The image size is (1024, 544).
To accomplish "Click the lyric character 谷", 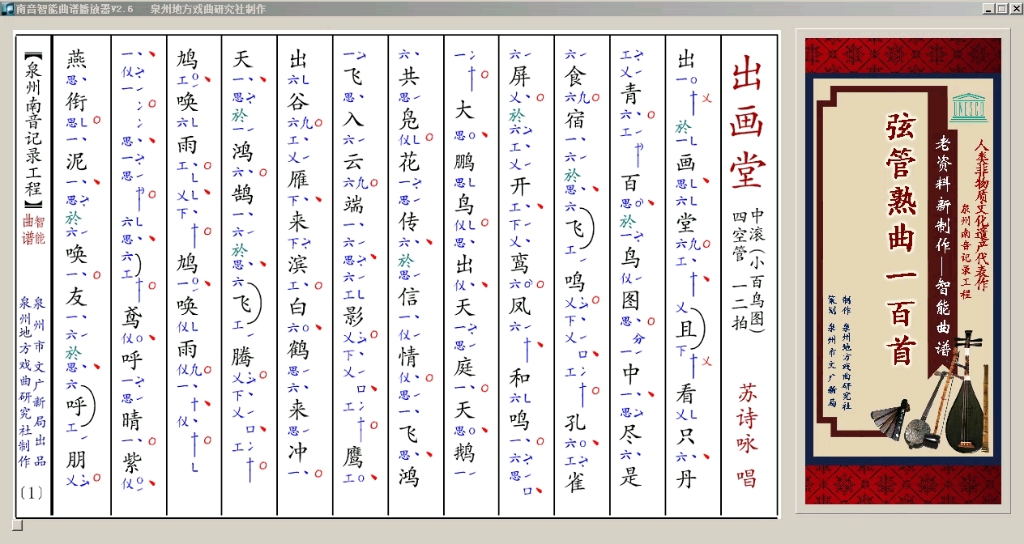I will pos(298,101).
